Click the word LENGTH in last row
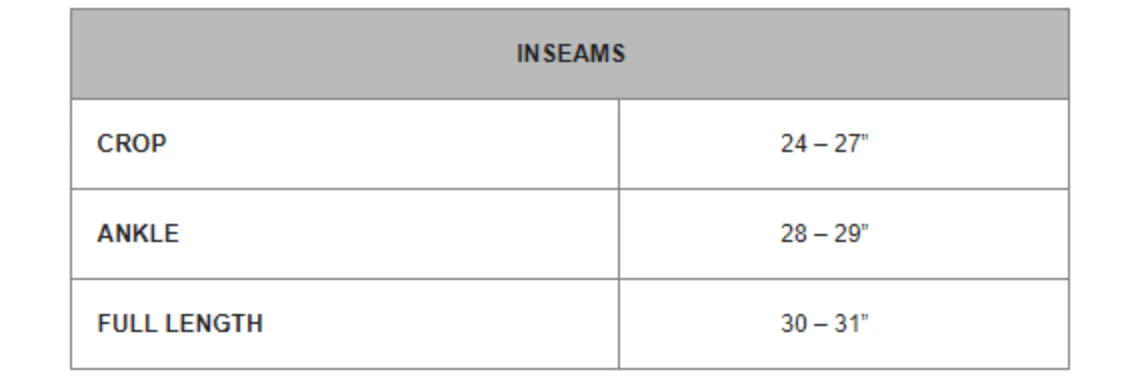Viewport: 1148px width, 382px height. [x=207, y=323]
